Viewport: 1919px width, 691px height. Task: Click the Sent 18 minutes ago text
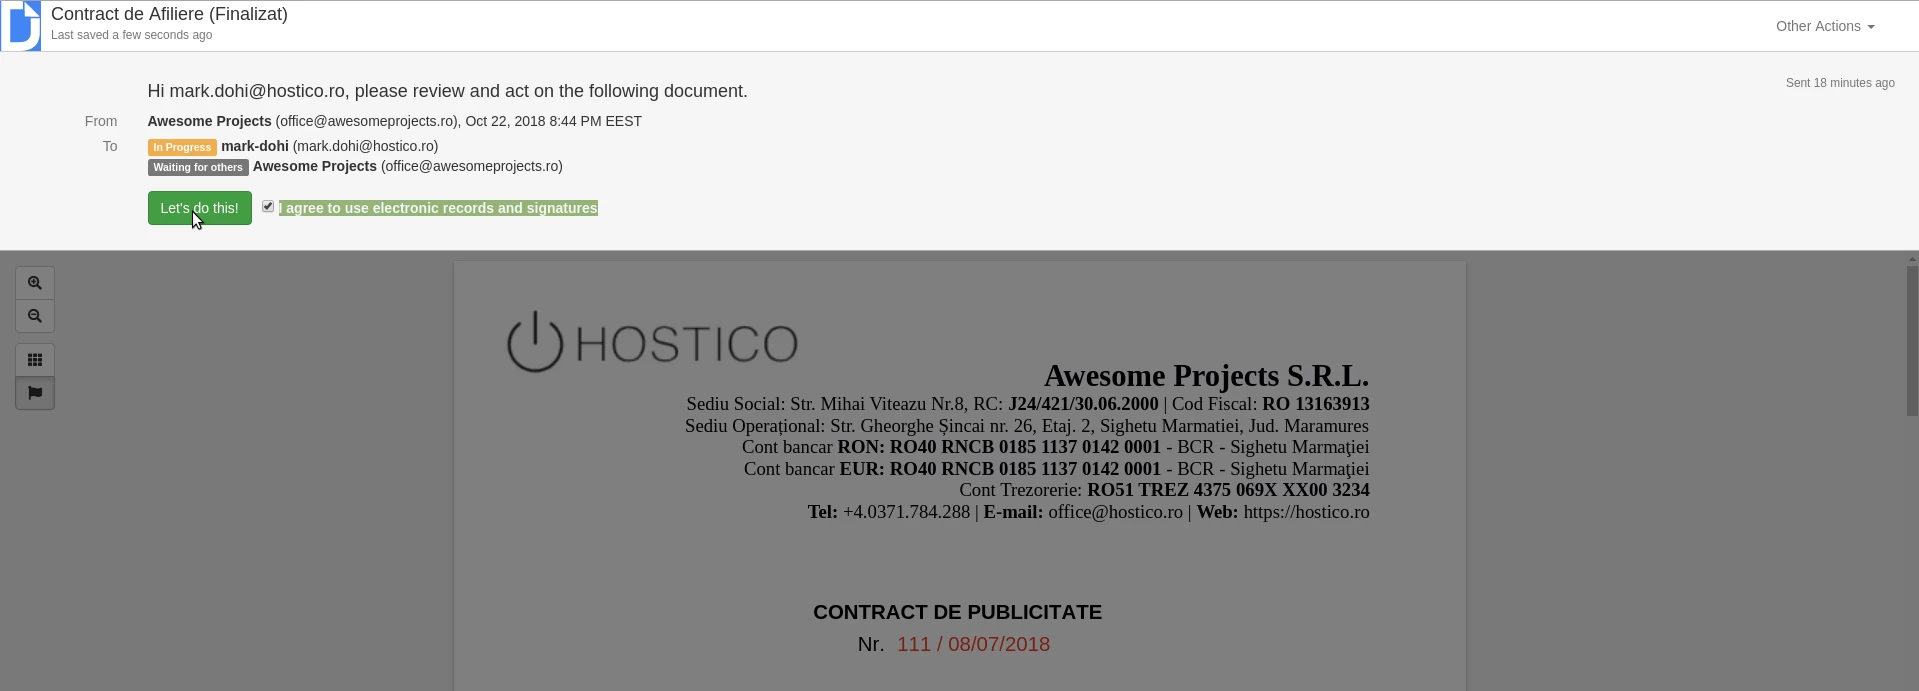coord(1840,83)
